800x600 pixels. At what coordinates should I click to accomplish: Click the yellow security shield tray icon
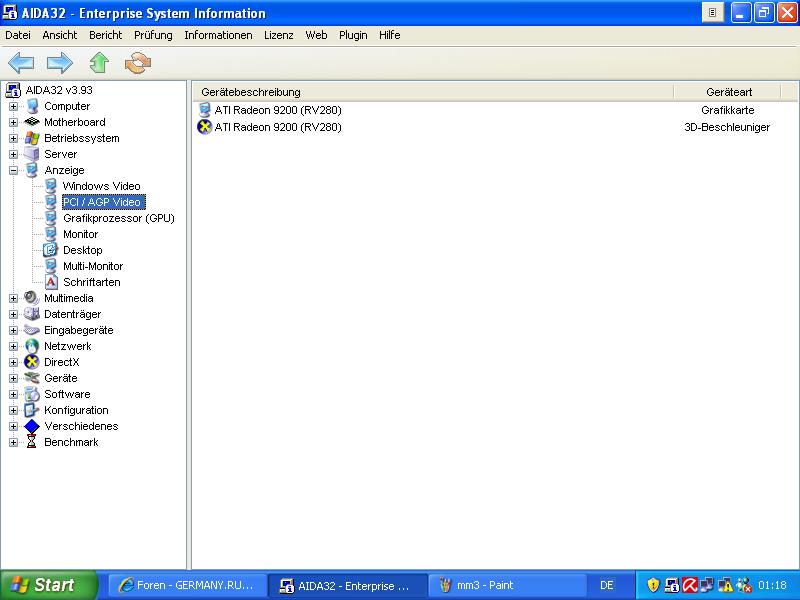coord(653,585)
